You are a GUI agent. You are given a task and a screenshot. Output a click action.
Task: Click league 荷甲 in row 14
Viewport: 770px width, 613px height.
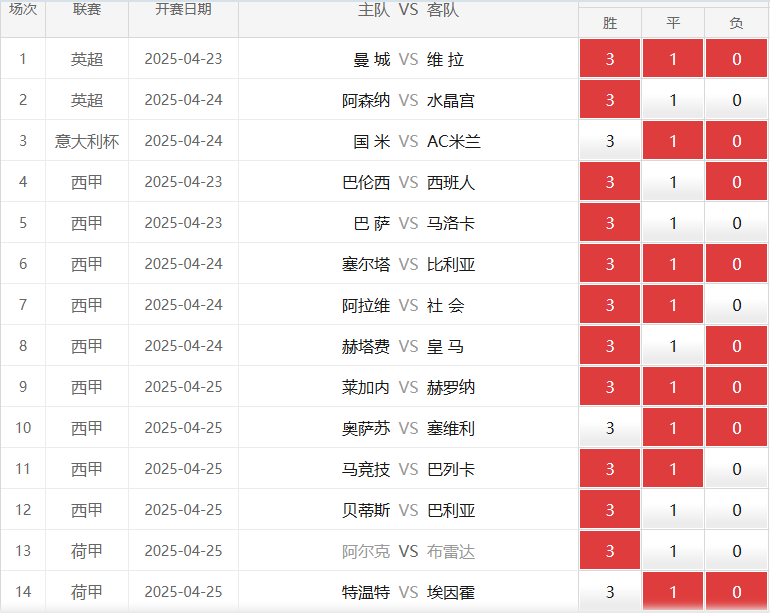[x=87, y=592]
